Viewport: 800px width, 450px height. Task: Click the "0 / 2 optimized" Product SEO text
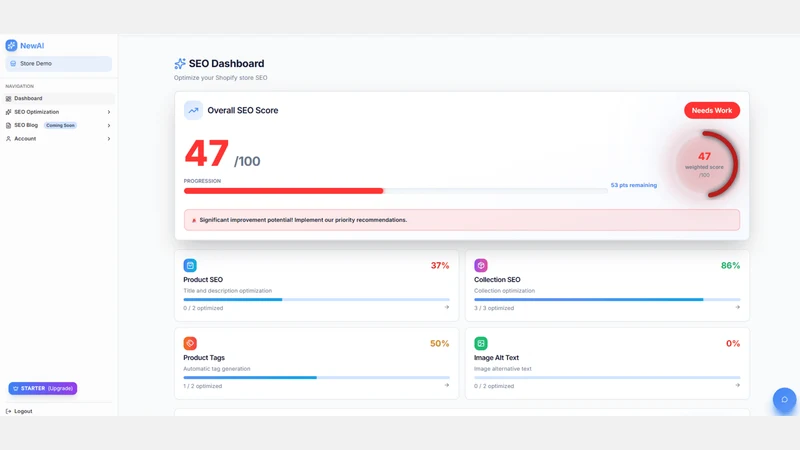(x=203, y=308)
